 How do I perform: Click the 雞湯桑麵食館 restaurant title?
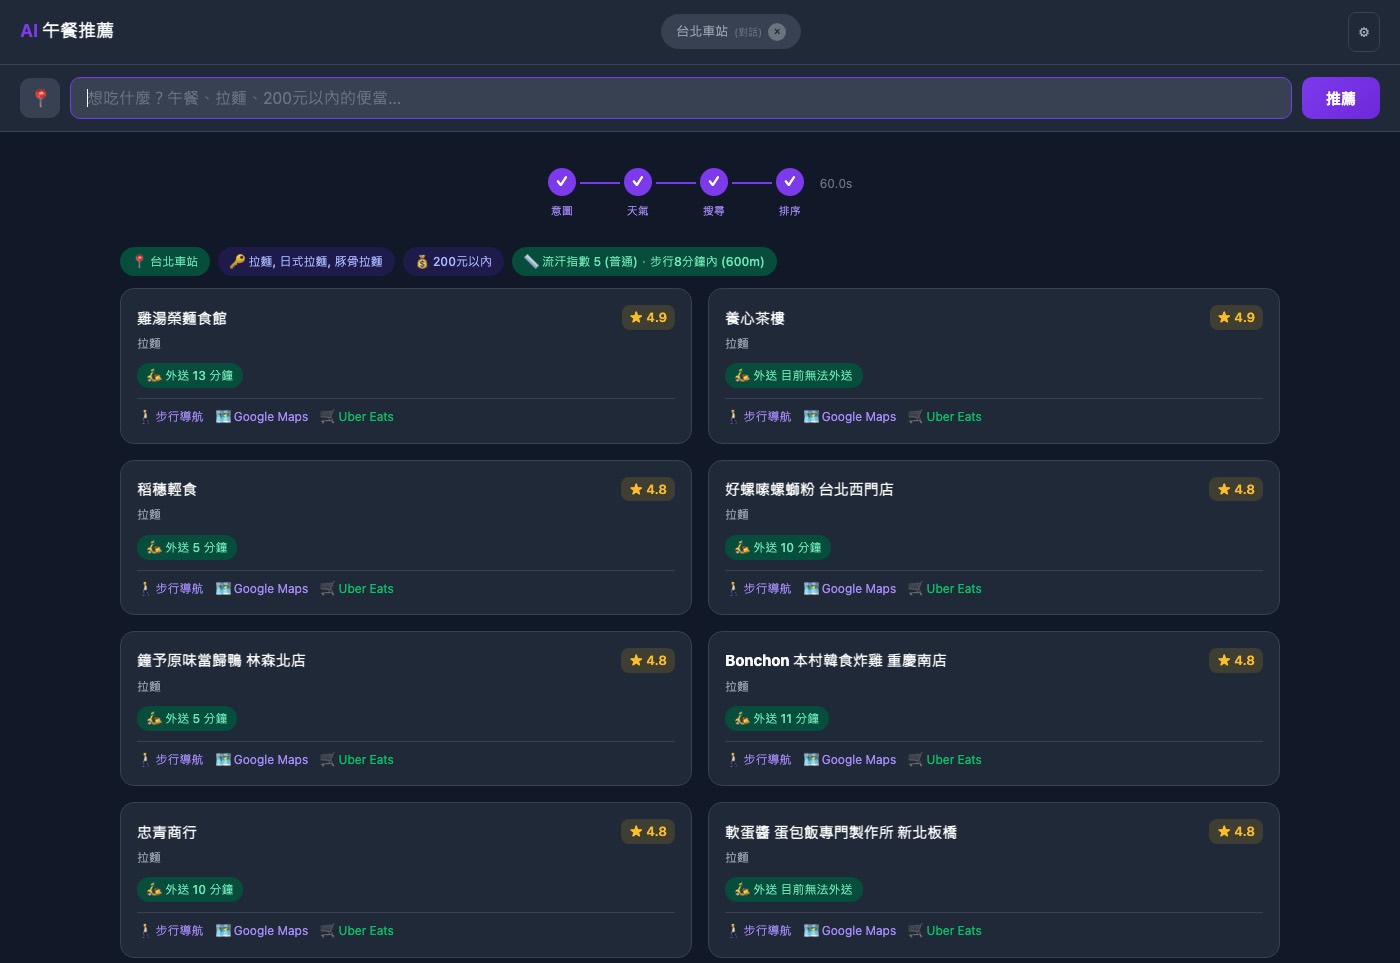pos(182,318)
